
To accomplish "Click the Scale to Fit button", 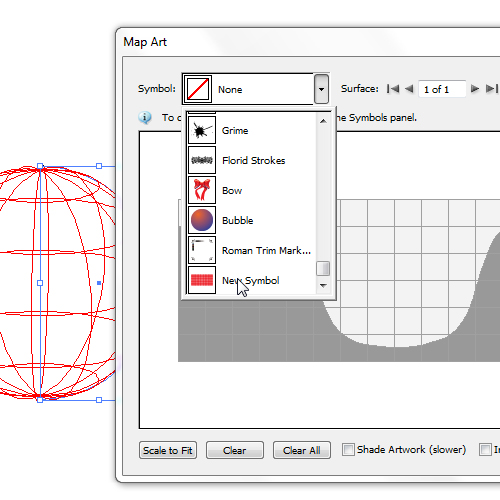I will coord(168,450).
